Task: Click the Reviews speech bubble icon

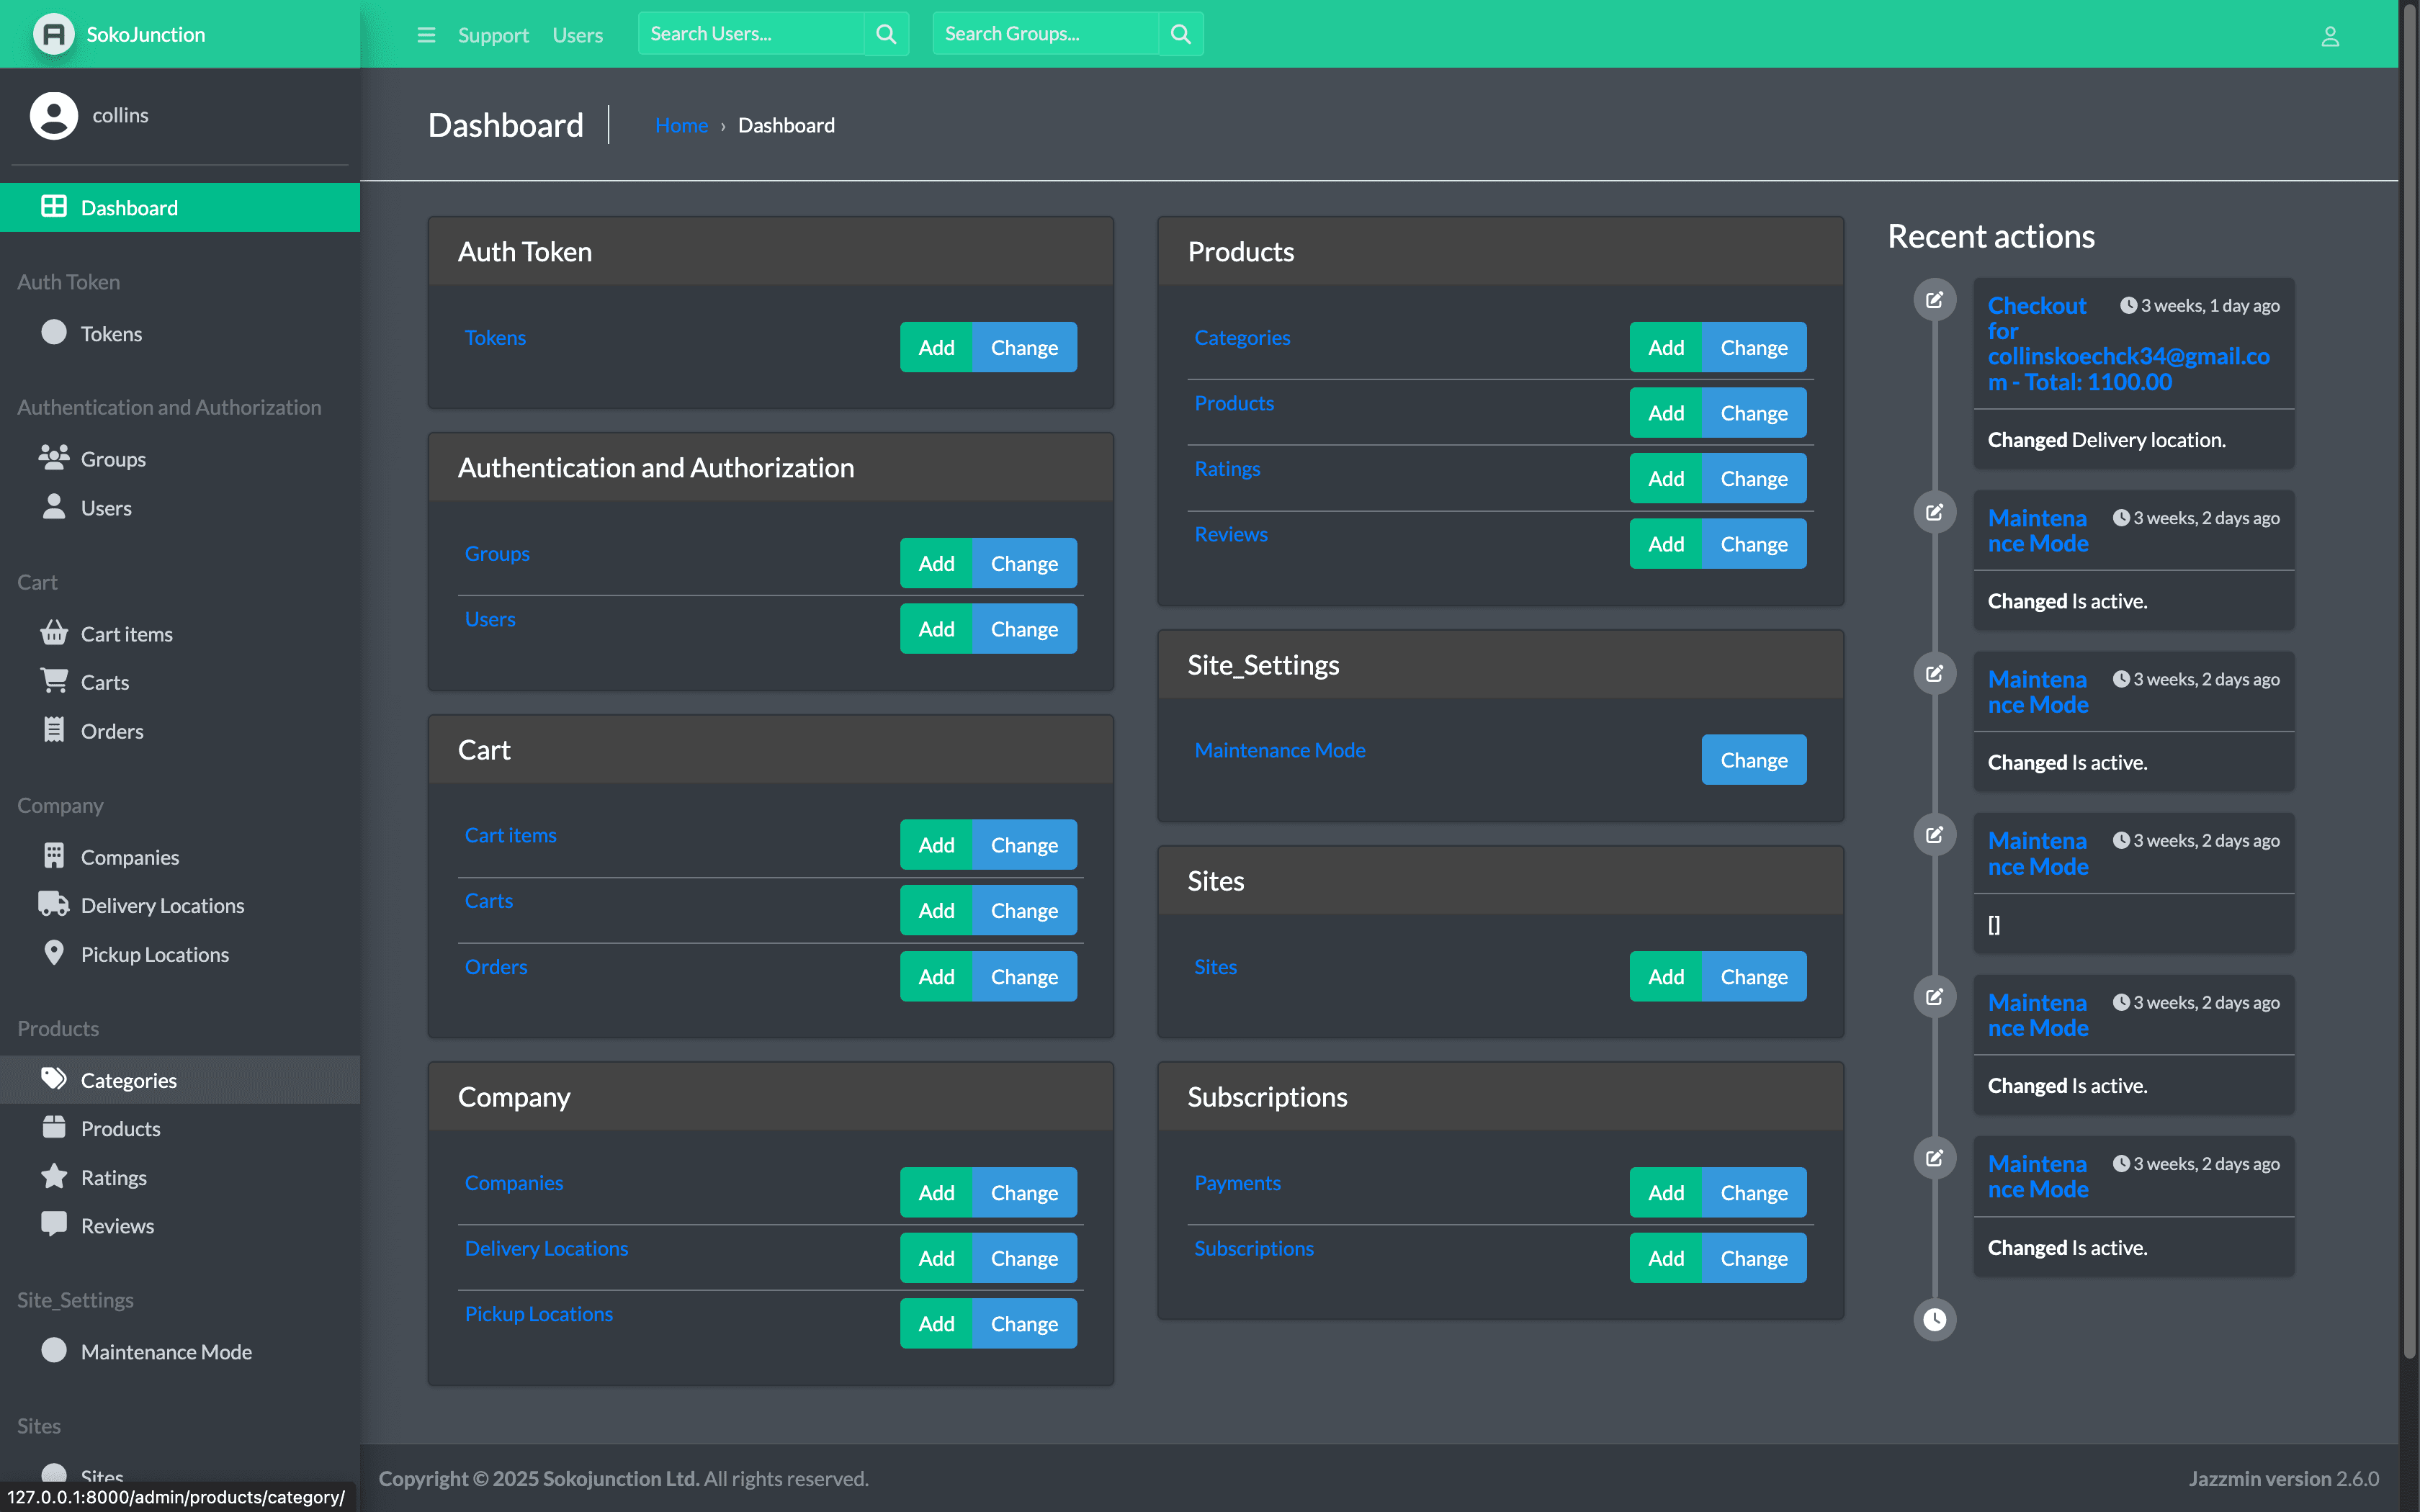Action: click(53, 1224)
